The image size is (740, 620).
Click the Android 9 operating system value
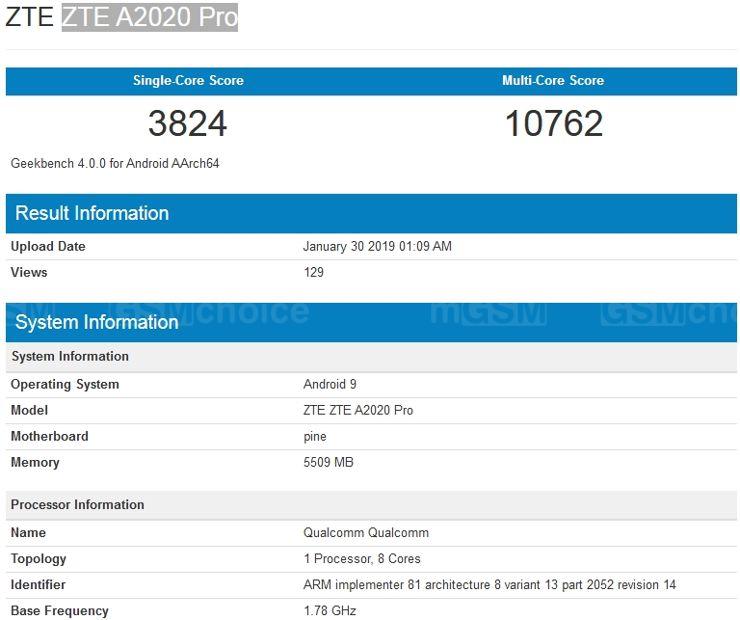(x=329, y=384)
